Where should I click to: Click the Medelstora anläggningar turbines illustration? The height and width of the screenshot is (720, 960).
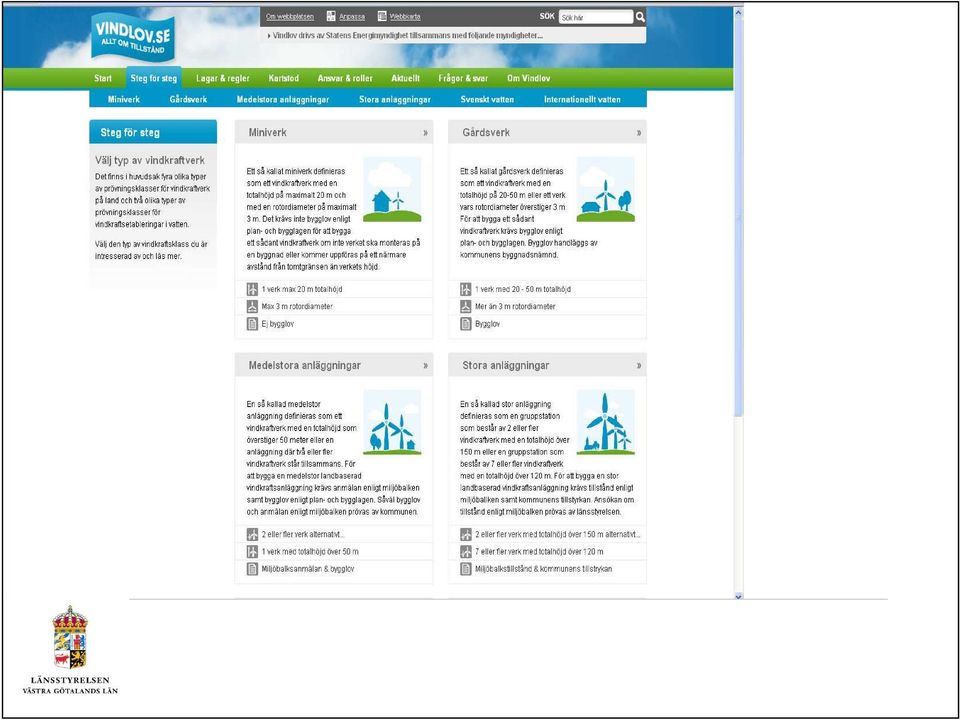coord(392,422)
